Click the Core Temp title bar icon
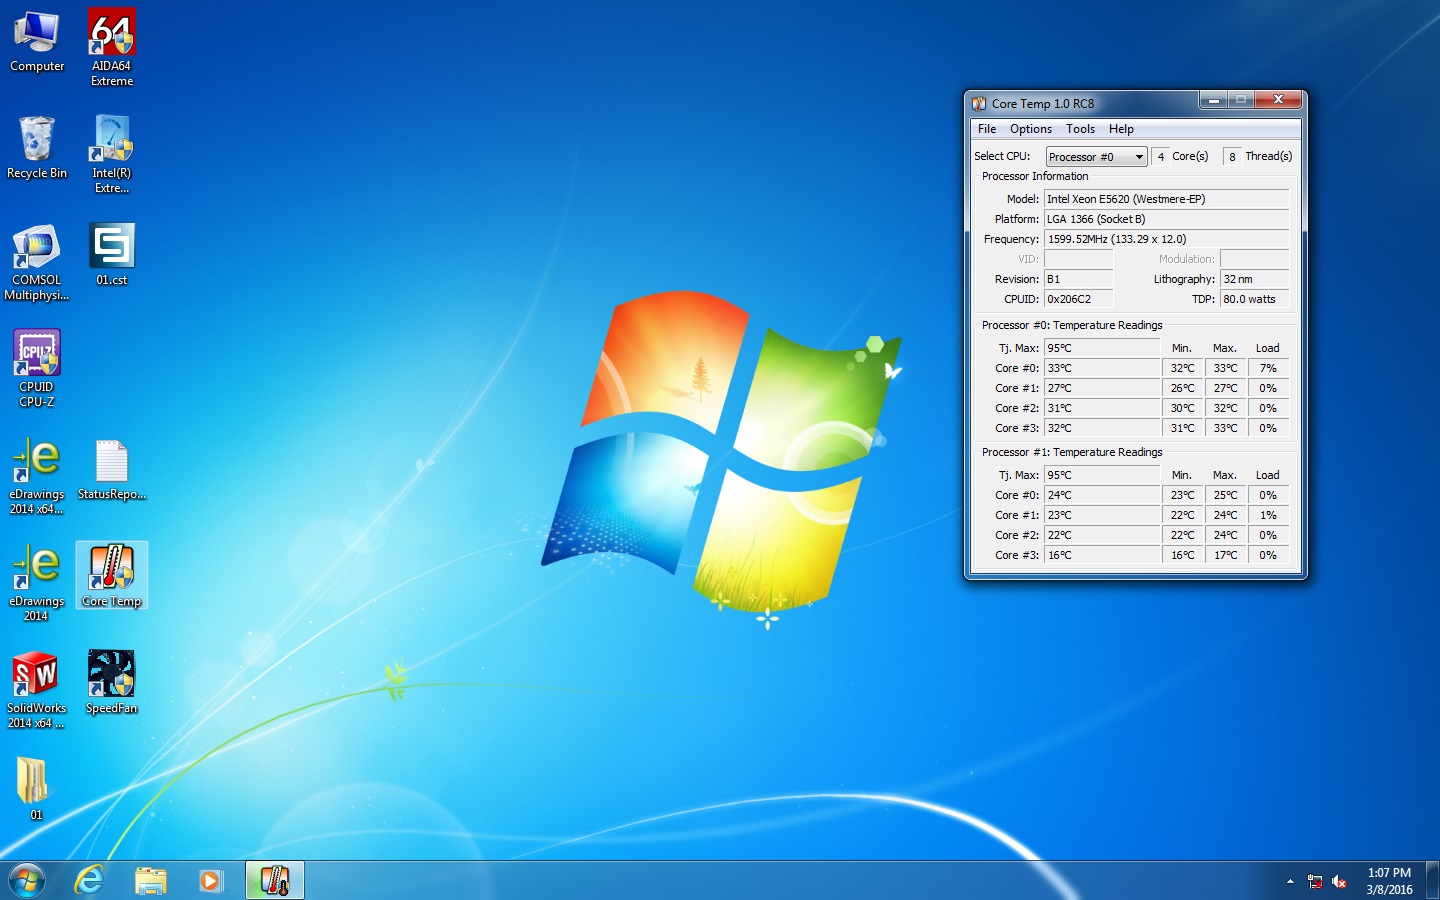 979,103
